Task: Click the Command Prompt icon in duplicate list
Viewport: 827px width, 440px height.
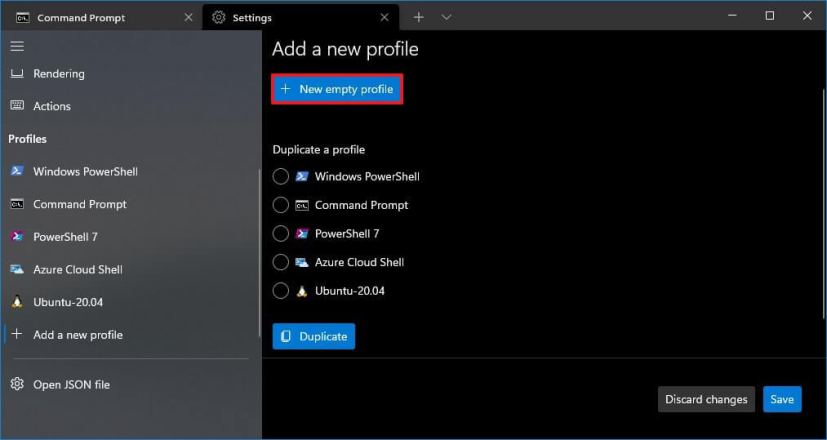Action: (302, 205)
